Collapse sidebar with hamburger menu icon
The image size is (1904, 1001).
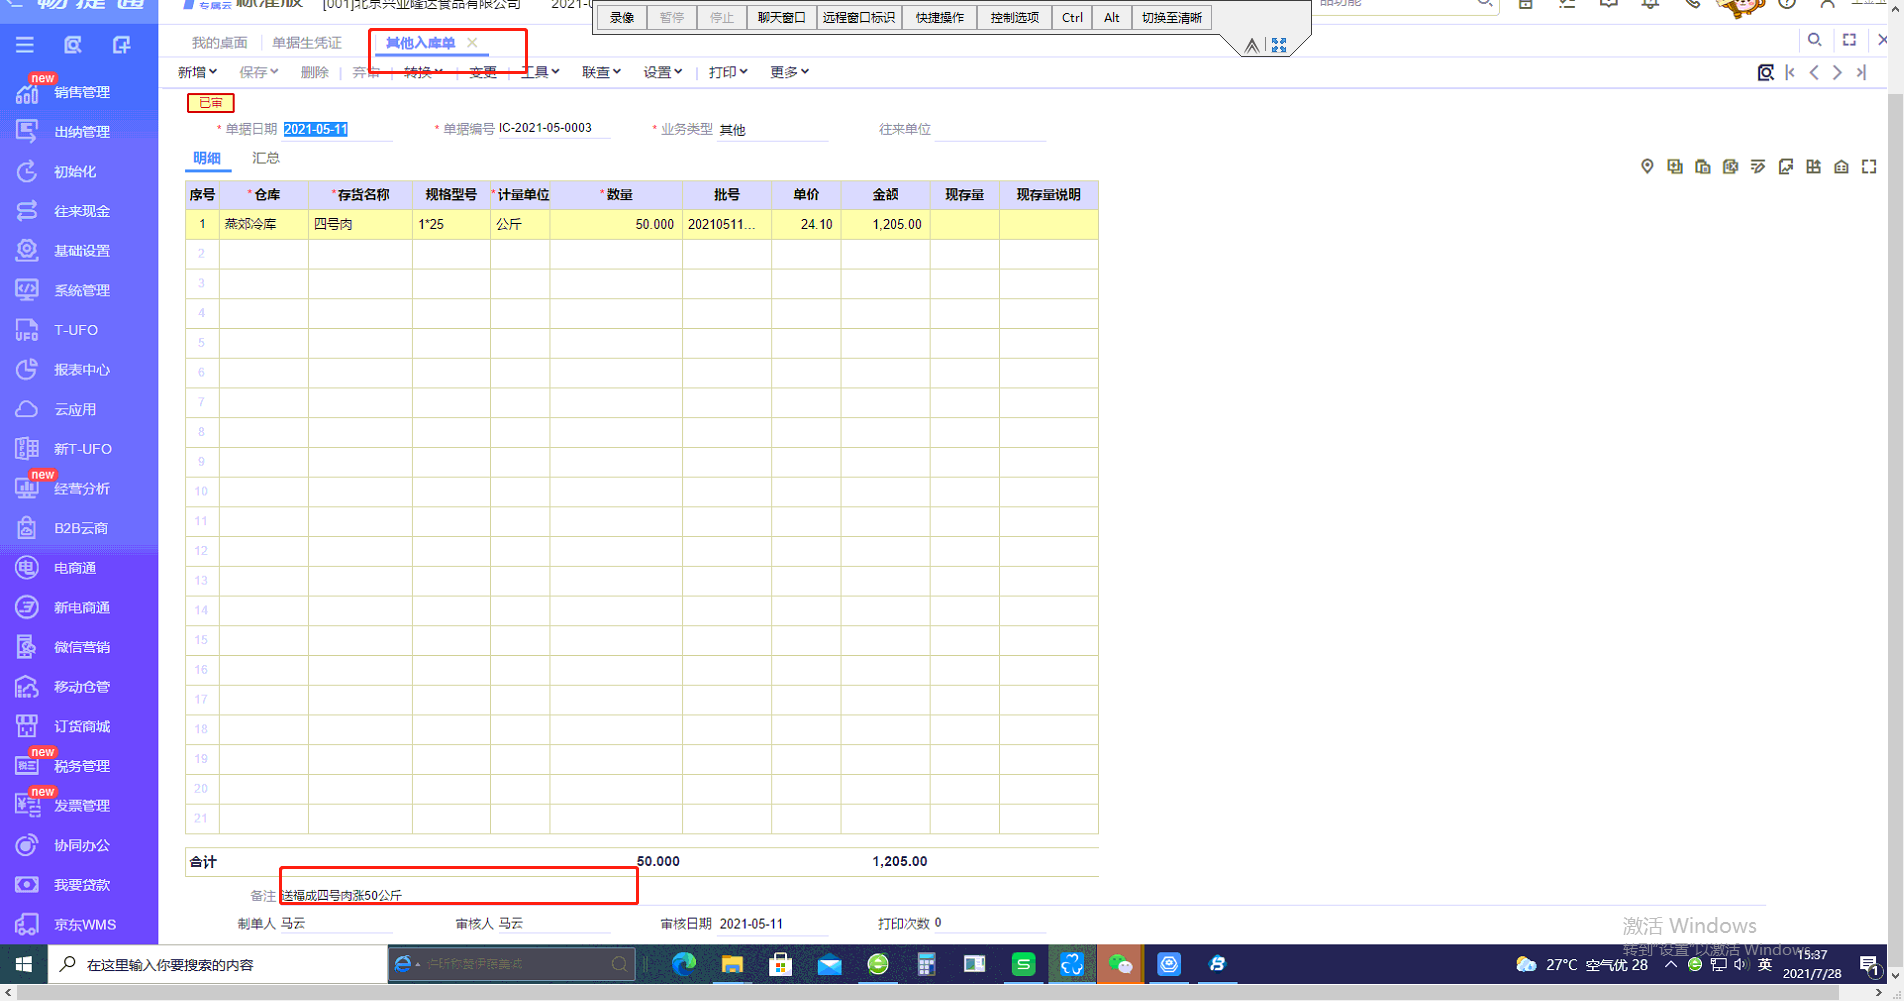[x=25, y=45]
